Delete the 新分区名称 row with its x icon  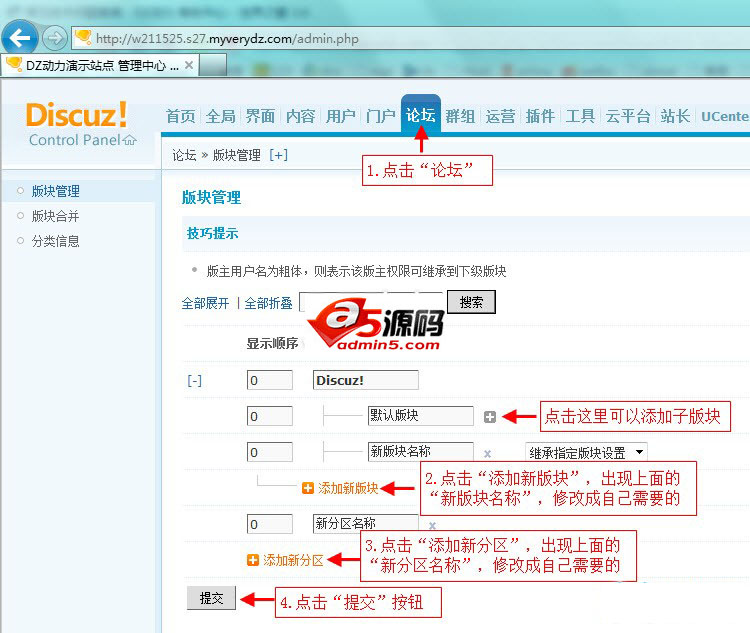(432, 525)
